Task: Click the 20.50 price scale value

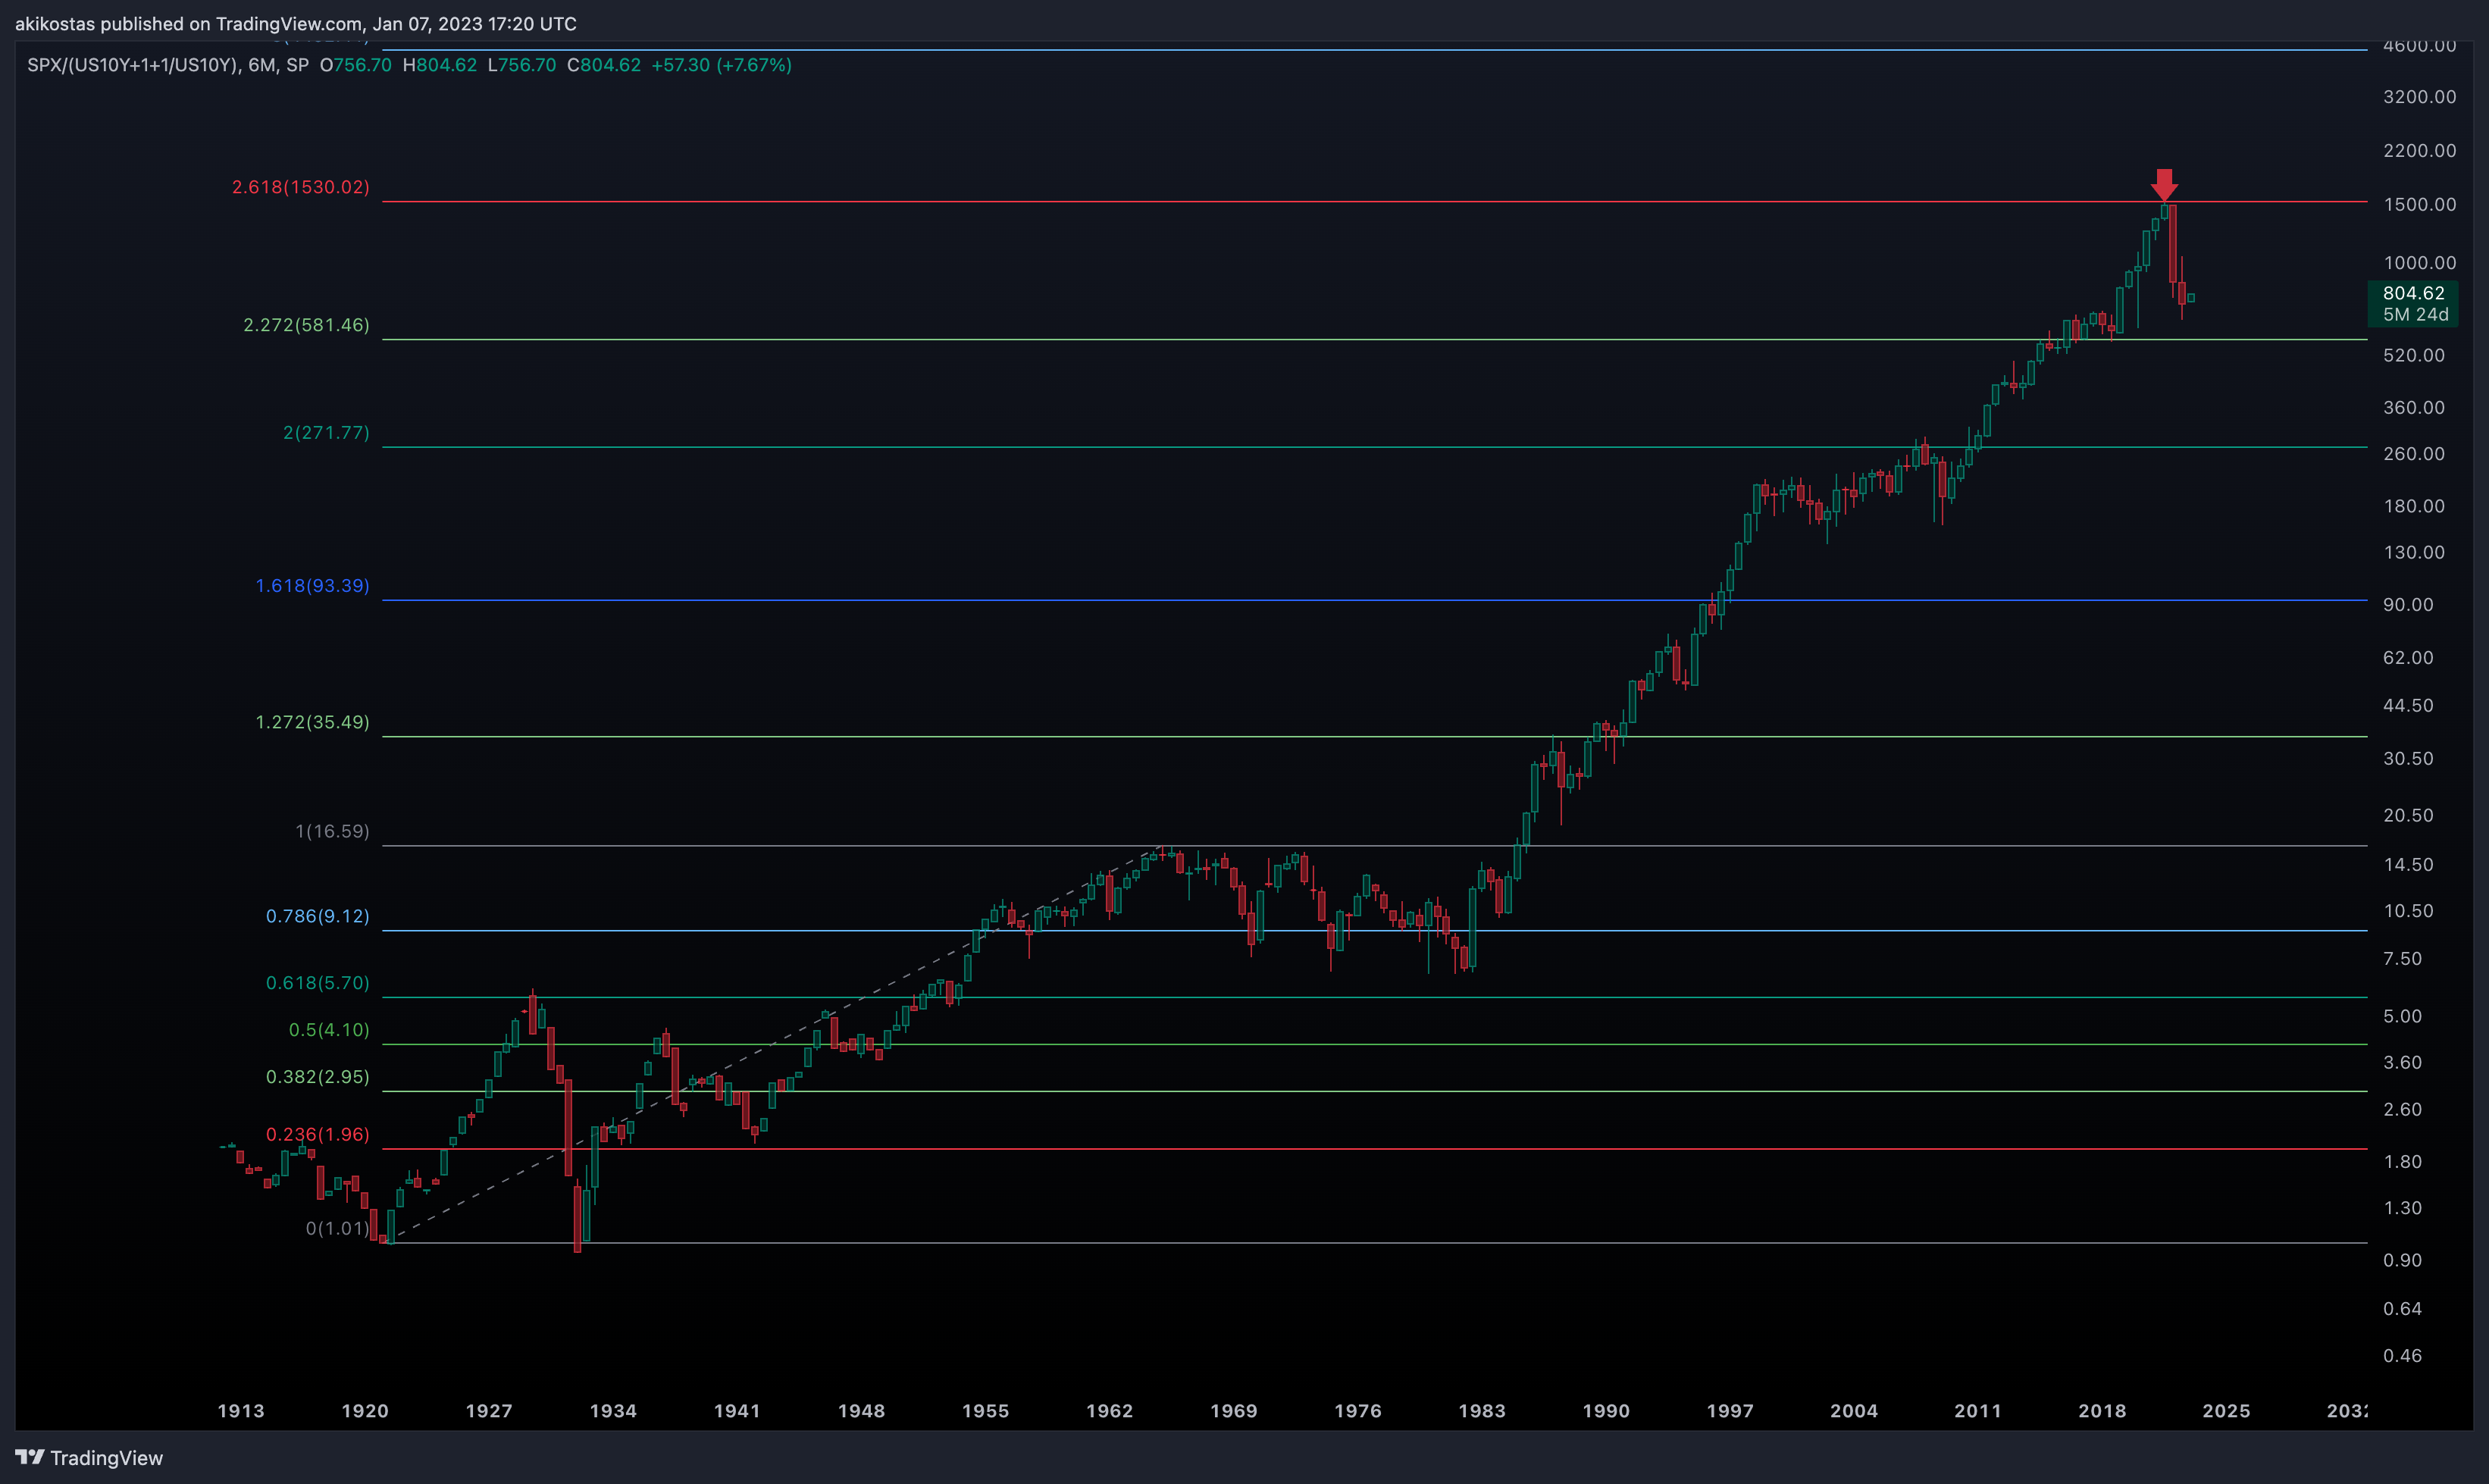Action: 2408,816
